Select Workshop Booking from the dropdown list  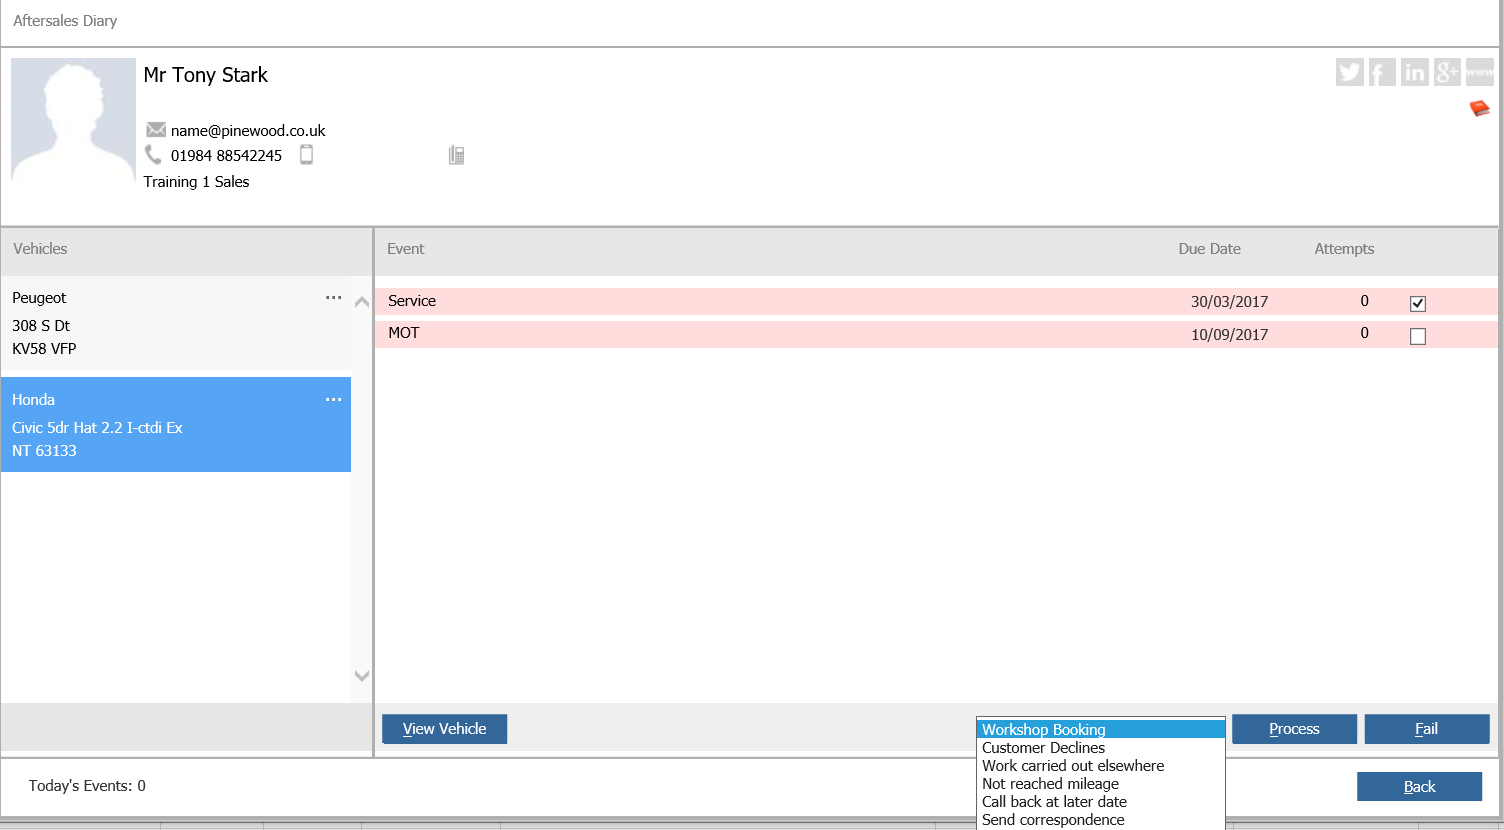1100,730
